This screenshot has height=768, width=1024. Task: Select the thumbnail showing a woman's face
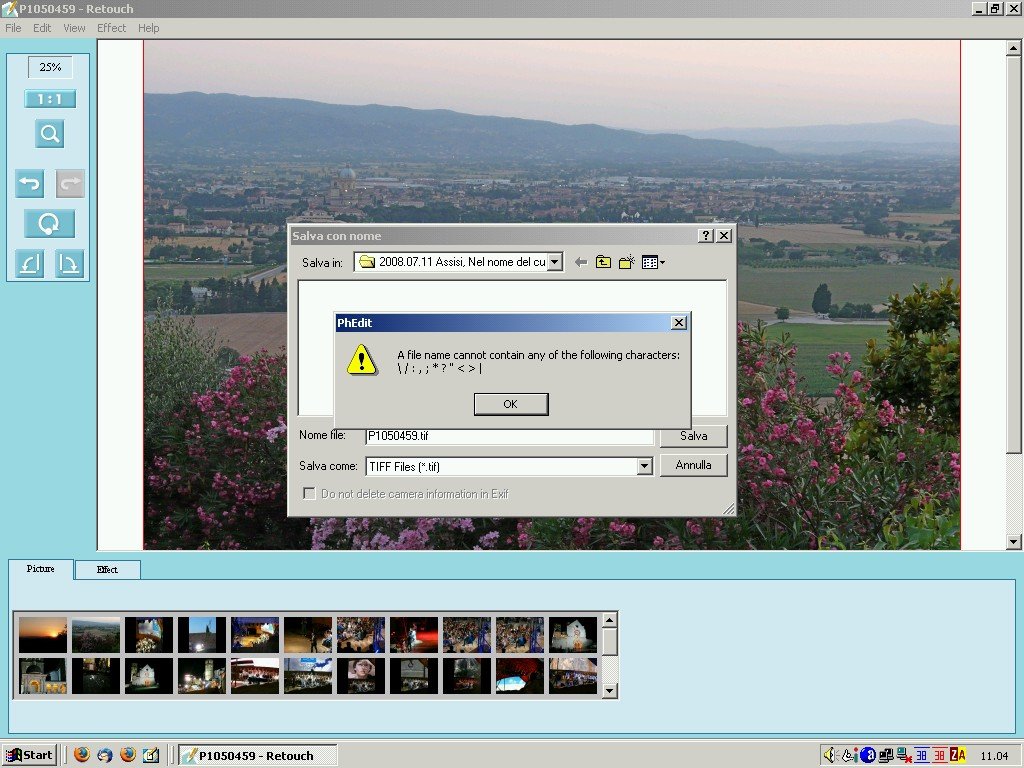(x=361, y=675)
